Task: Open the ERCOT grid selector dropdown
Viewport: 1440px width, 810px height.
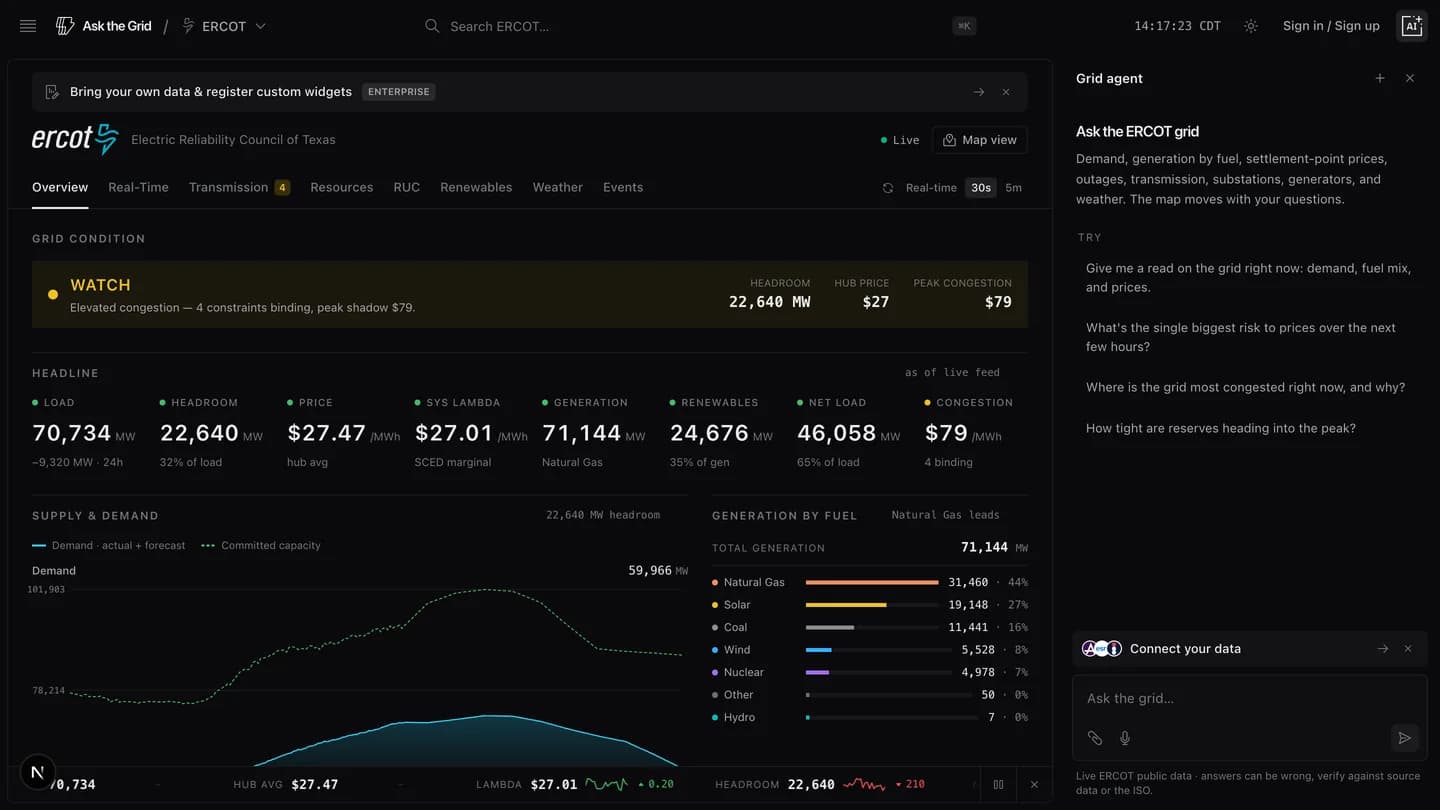Action: pos(224,26)
